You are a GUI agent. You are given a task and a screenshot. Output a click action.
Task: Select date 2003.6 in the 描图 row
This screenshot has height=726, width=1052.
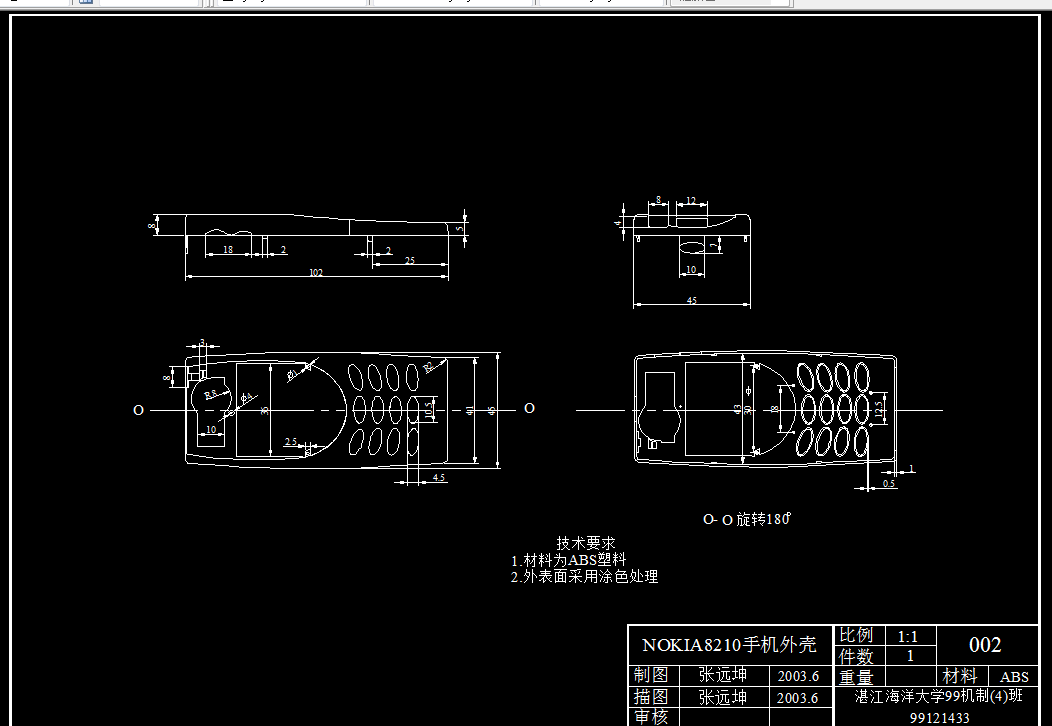[x=798, y=698]
